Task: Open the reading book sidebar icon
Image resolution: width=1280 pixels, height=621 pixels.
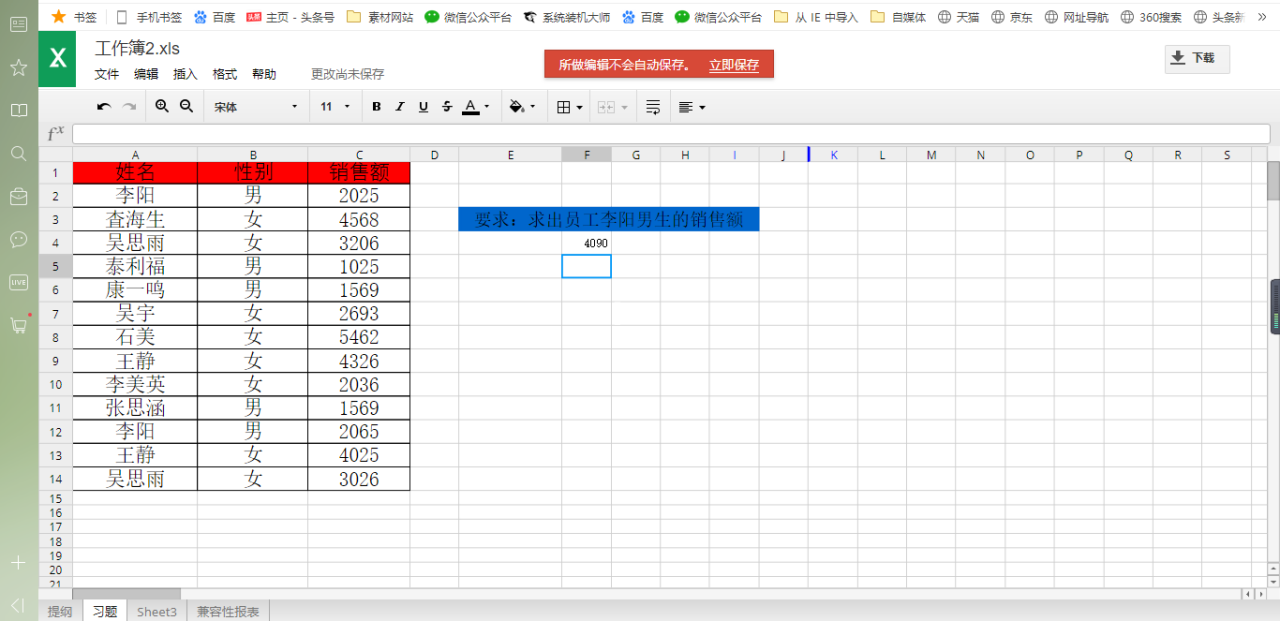Action: click(x=18, y=110)
